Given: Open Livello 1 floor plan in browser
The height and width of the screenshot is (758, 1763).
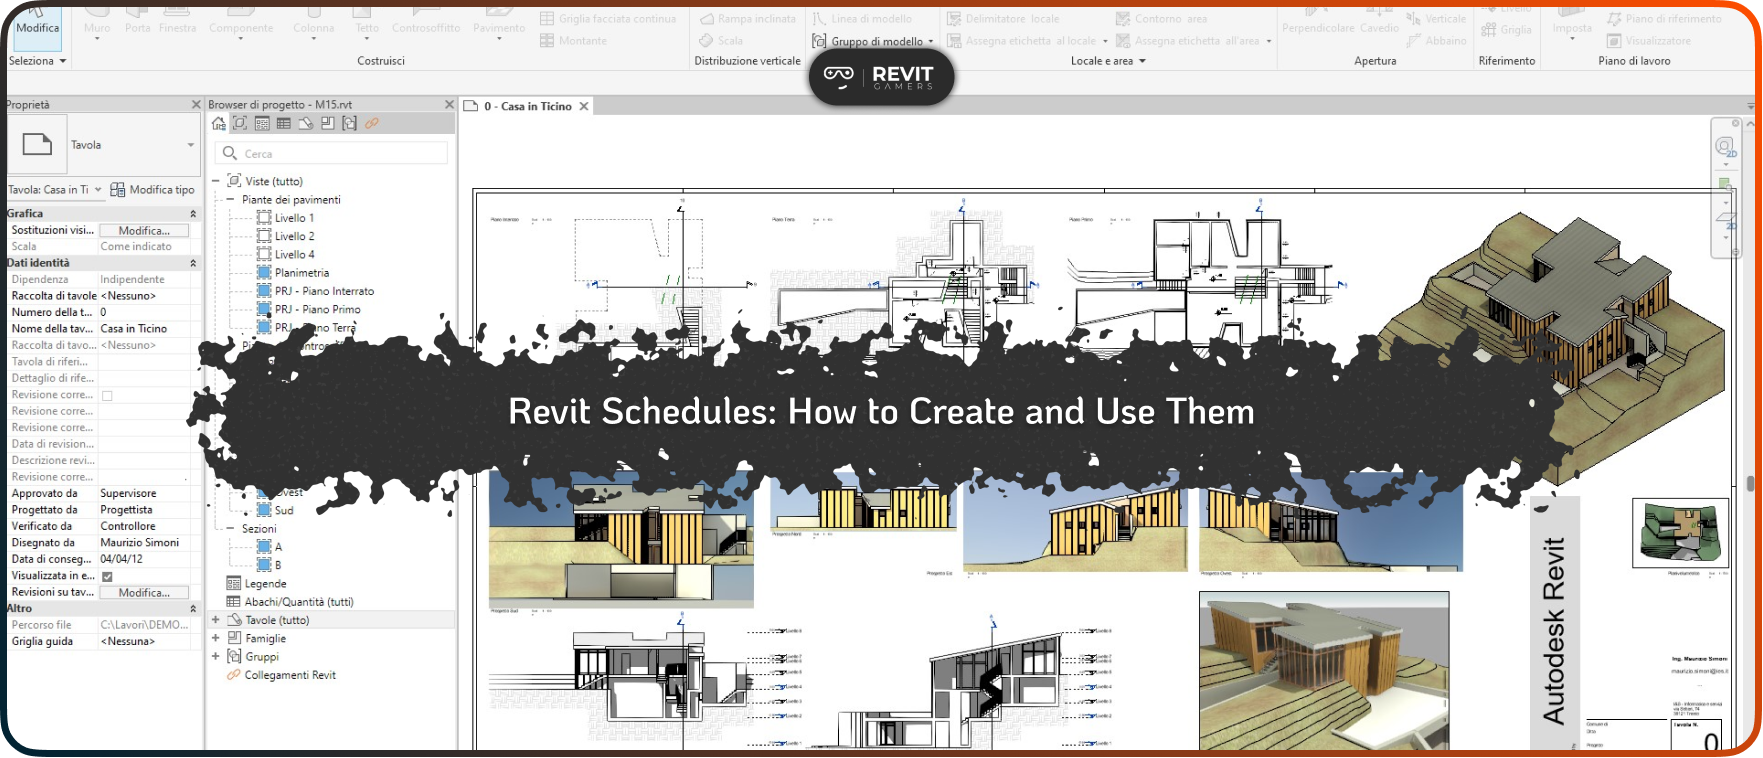Looking at the screenshot, I should click(x=294, y=218).
